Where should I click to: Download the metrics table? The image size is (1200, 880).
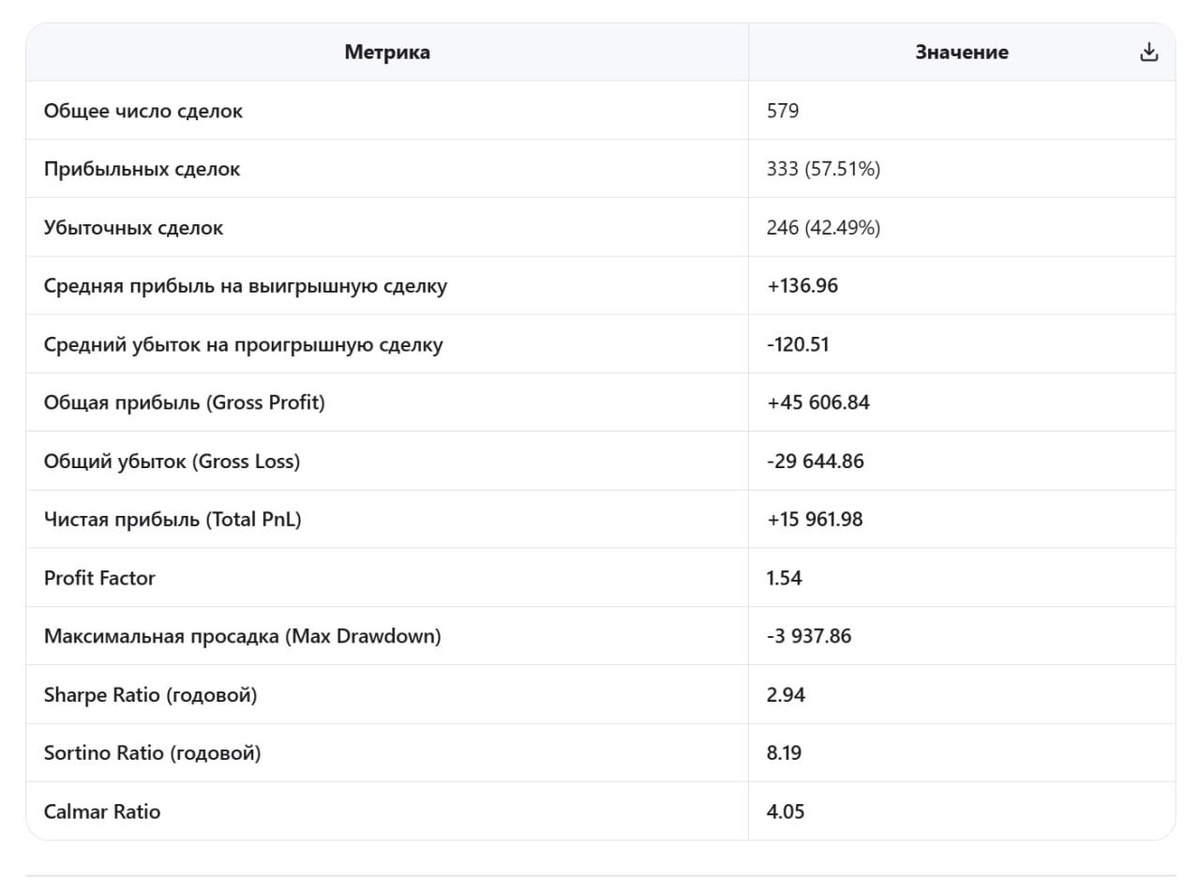pos(1149,53)
